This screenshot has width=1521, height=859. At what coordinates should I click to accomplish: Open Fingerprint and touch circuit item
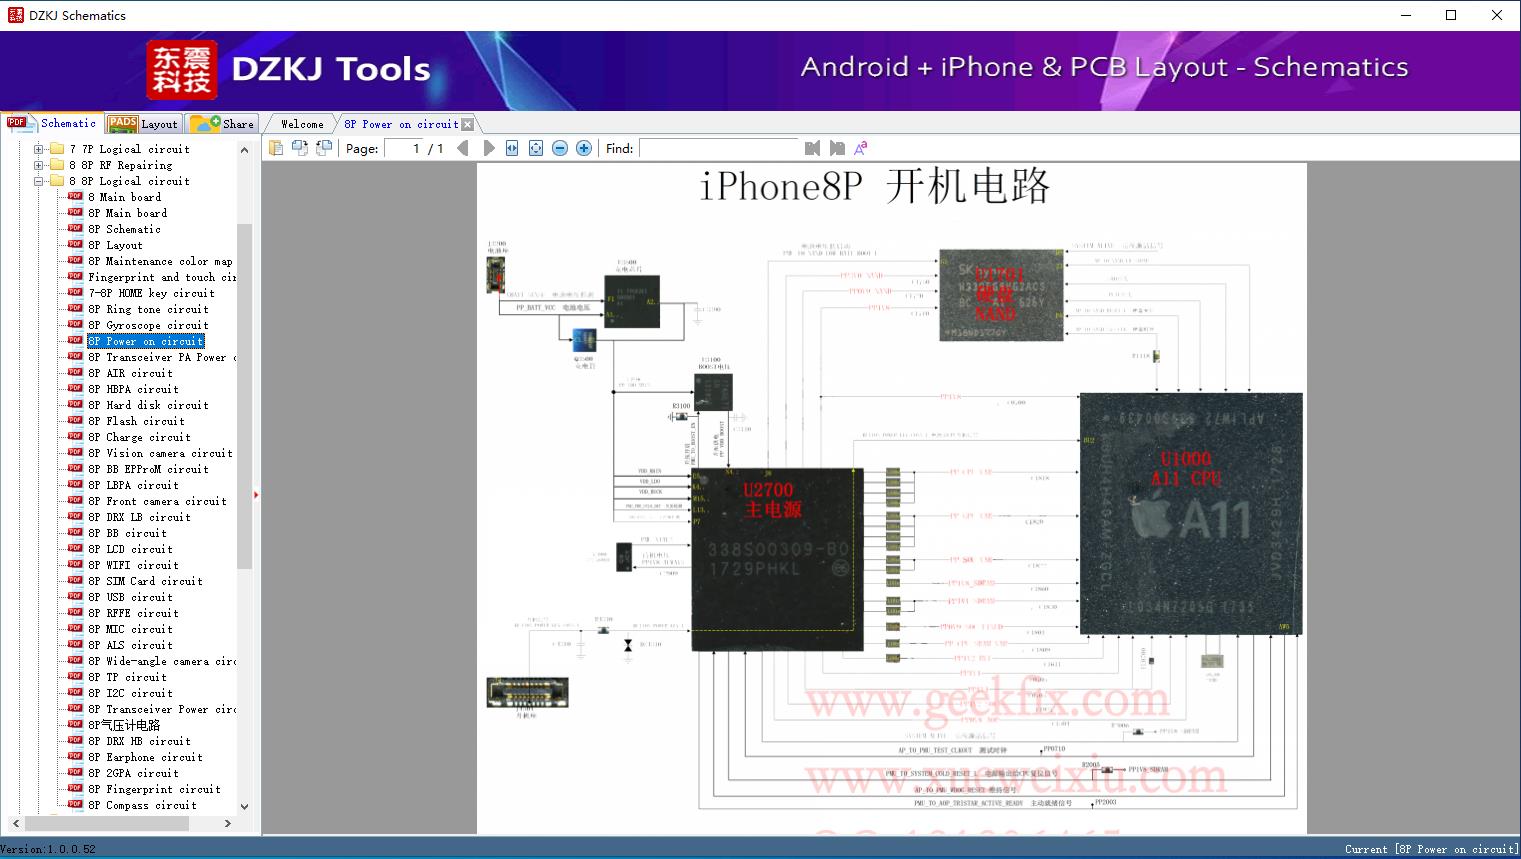(x=162, y=277)
